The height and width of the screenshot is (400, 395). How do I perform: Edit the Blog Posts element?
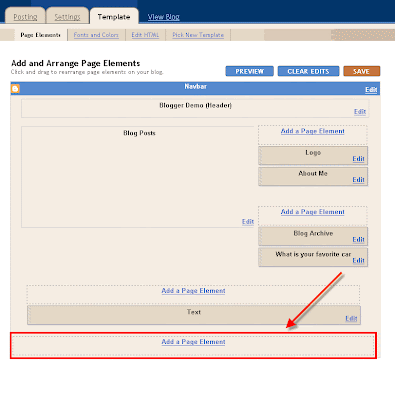(248, 222)
